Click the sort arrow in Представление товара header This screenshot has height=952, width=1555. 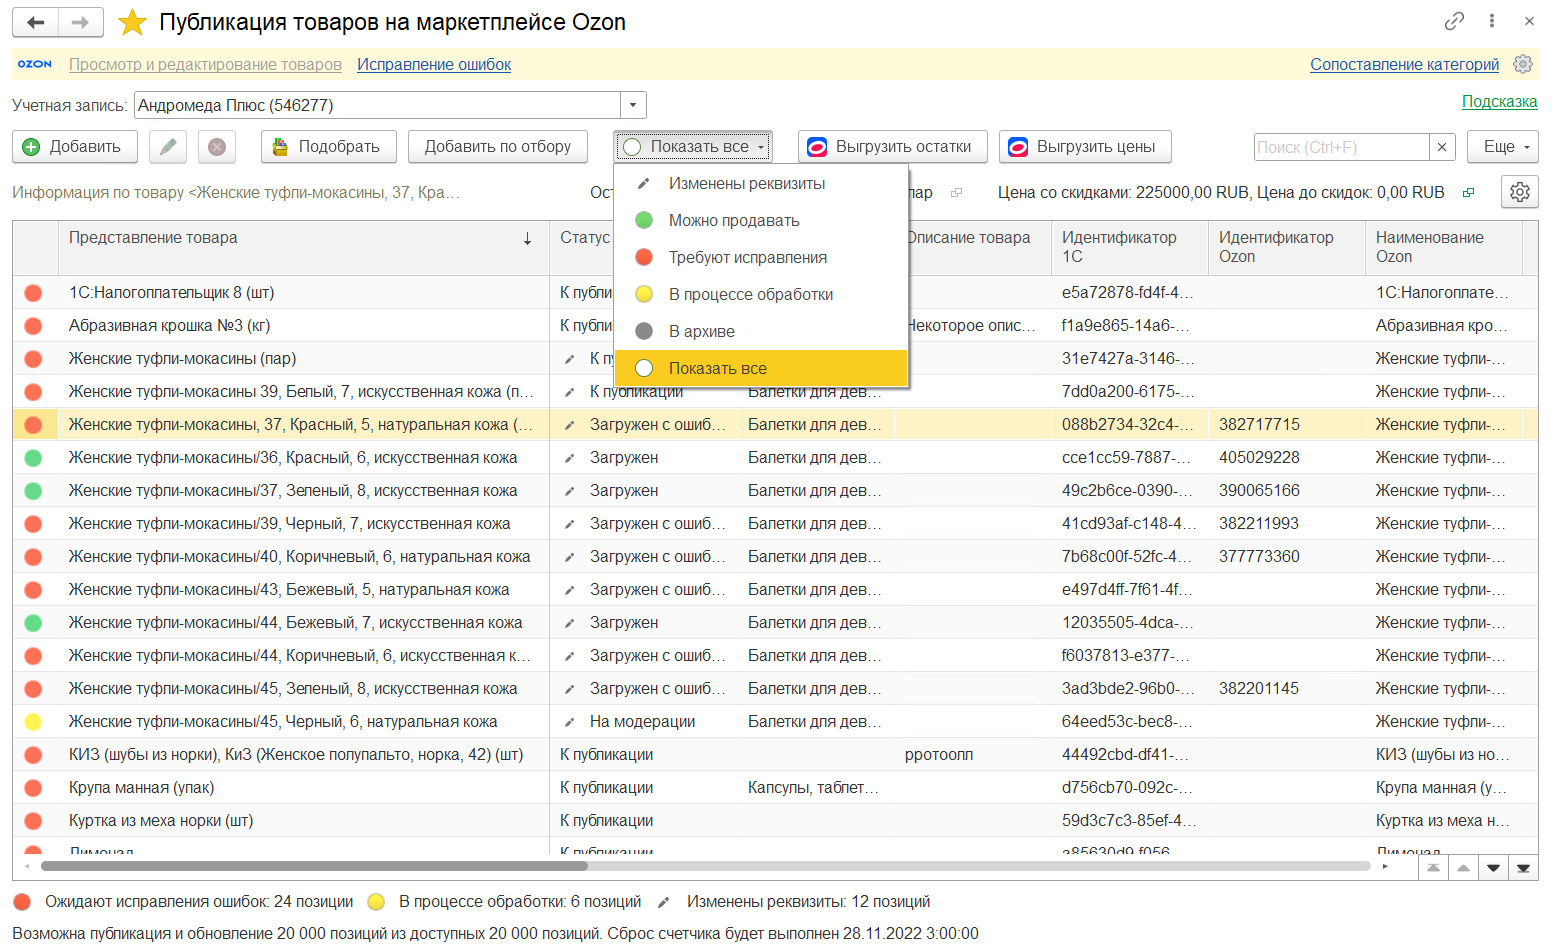tap(527, 238)
